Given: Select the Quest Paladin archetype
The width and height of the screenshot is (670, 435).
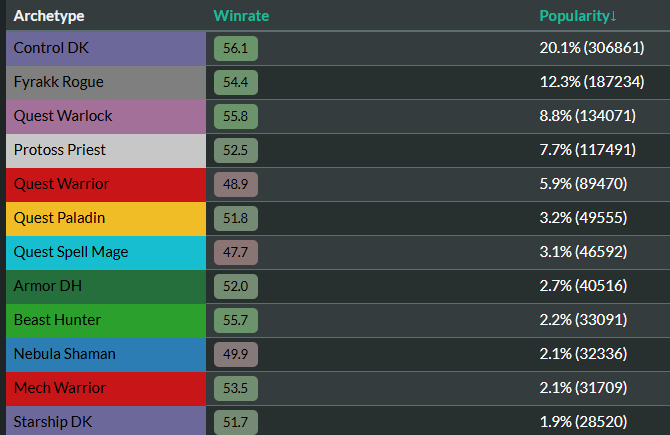Looking at the screenshot, I should 59,218.
